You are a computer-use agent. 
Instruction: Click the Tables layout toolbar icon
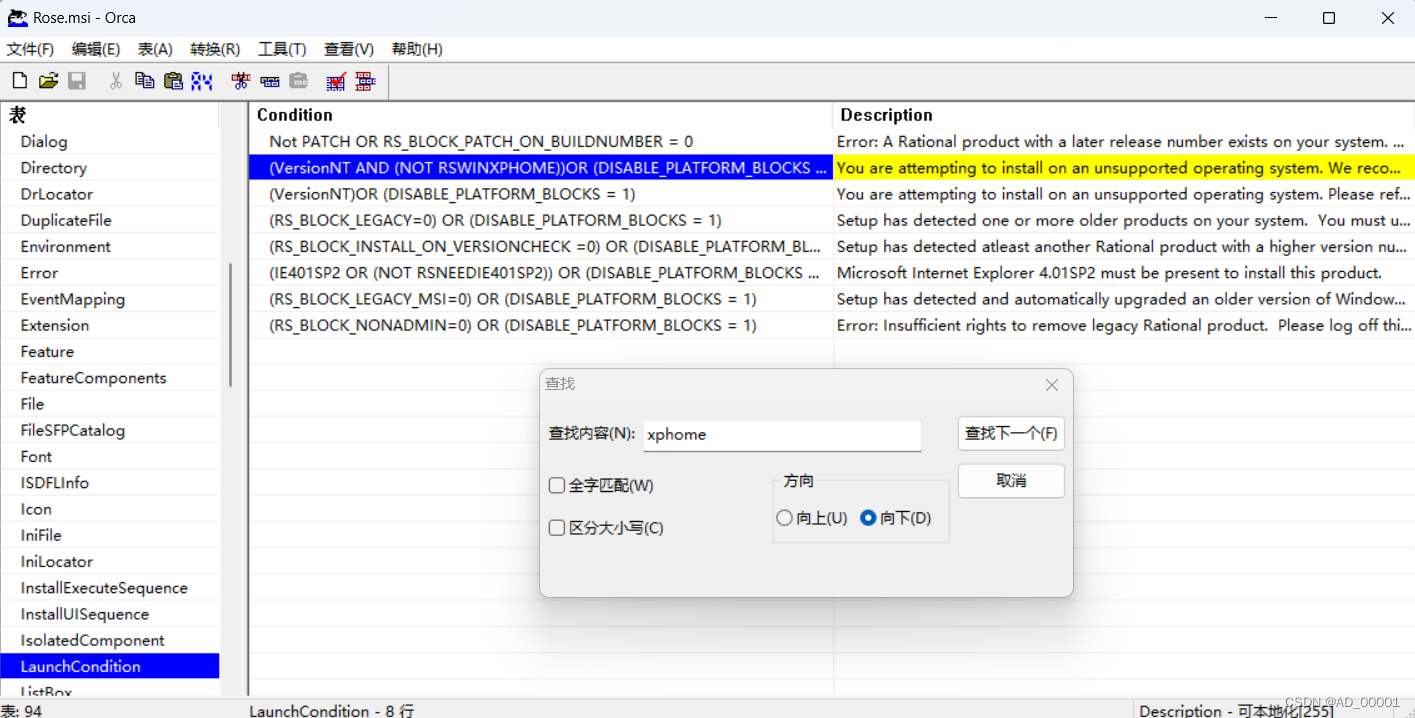(365, 81)
